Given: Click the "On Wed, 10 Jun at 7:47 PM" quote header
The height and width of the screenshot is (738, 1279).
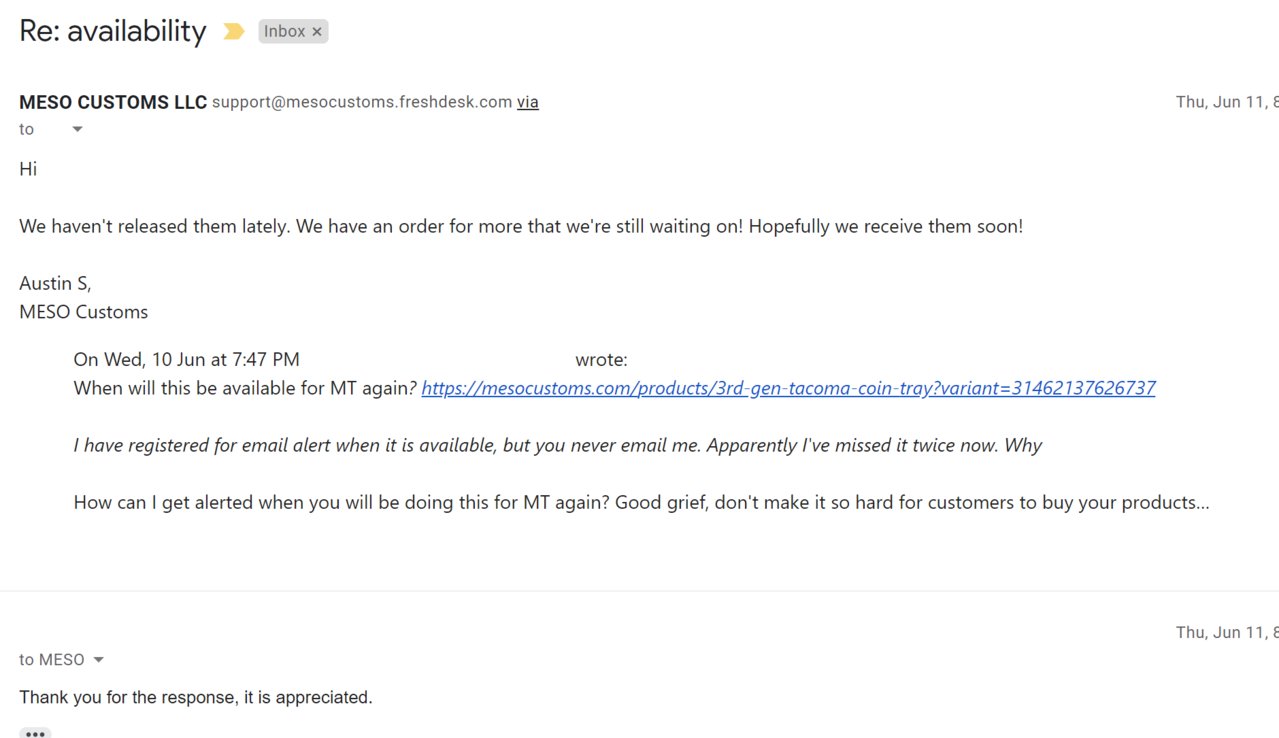Looking at the screenshot, I should click(187, 359).
